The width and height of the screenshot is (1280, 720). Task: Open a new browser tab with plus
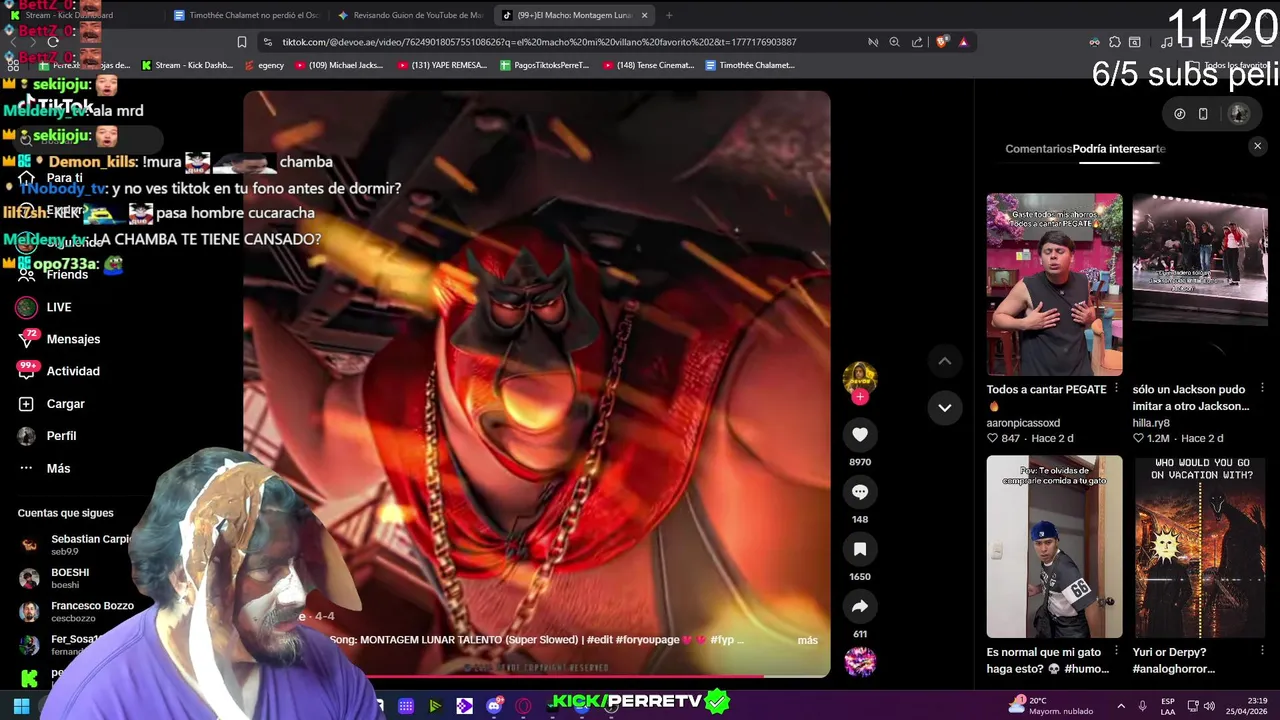(669, 15)
